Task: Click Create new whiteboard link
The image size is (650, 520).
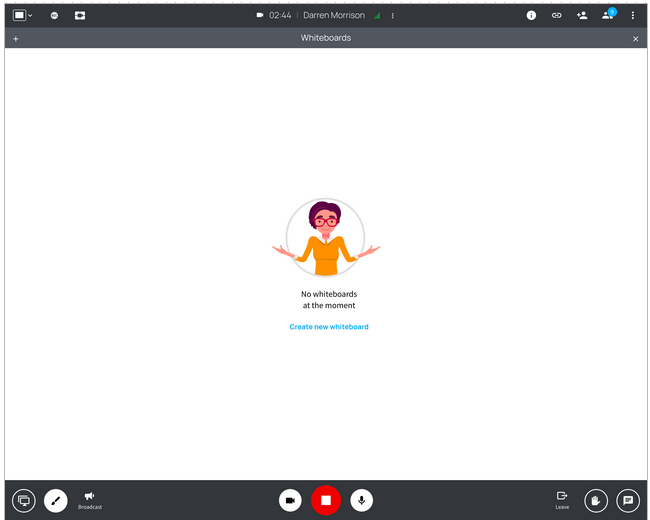Action: tap(329, 327)
